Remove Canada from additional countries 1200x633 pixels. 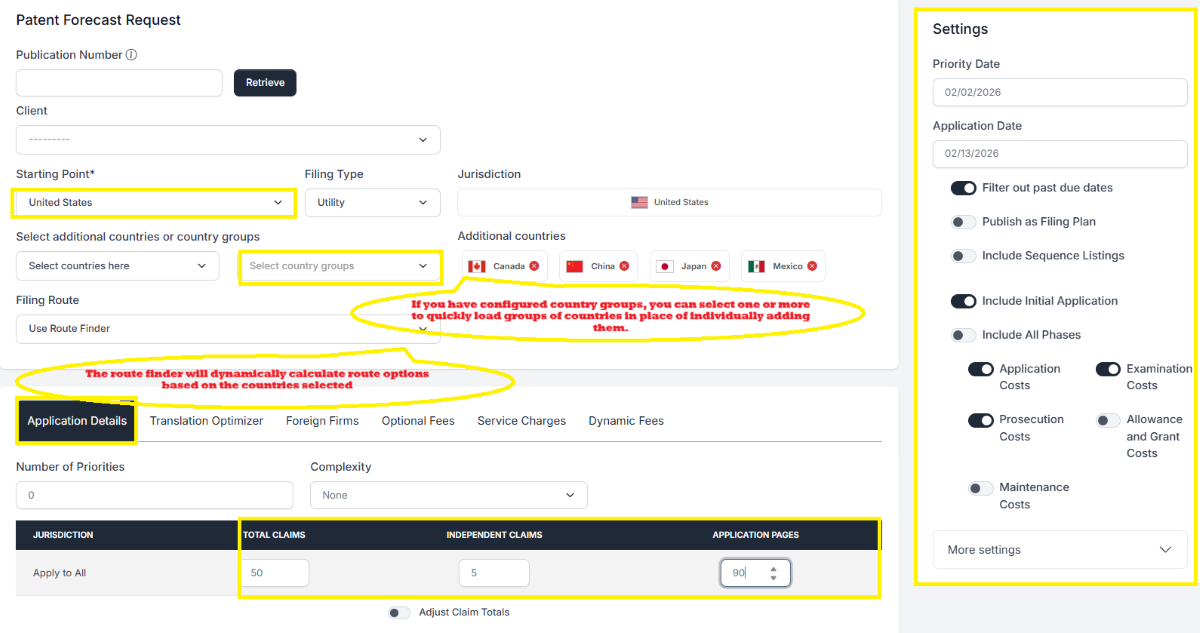(534, 266)
